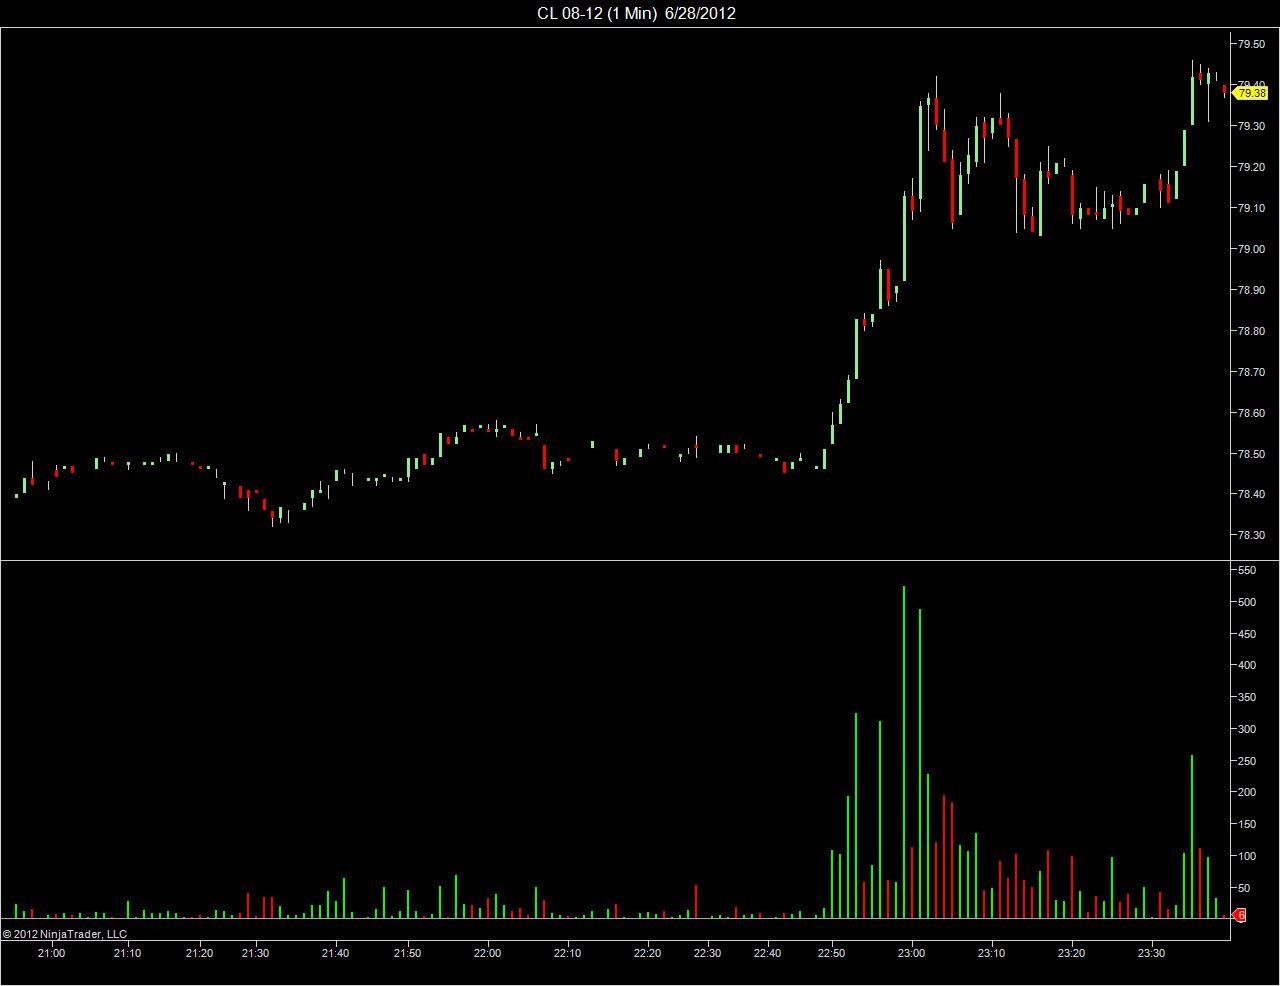Click the 350 volume axis label
Screen dimensions: 1280x986
(1246, 697)
